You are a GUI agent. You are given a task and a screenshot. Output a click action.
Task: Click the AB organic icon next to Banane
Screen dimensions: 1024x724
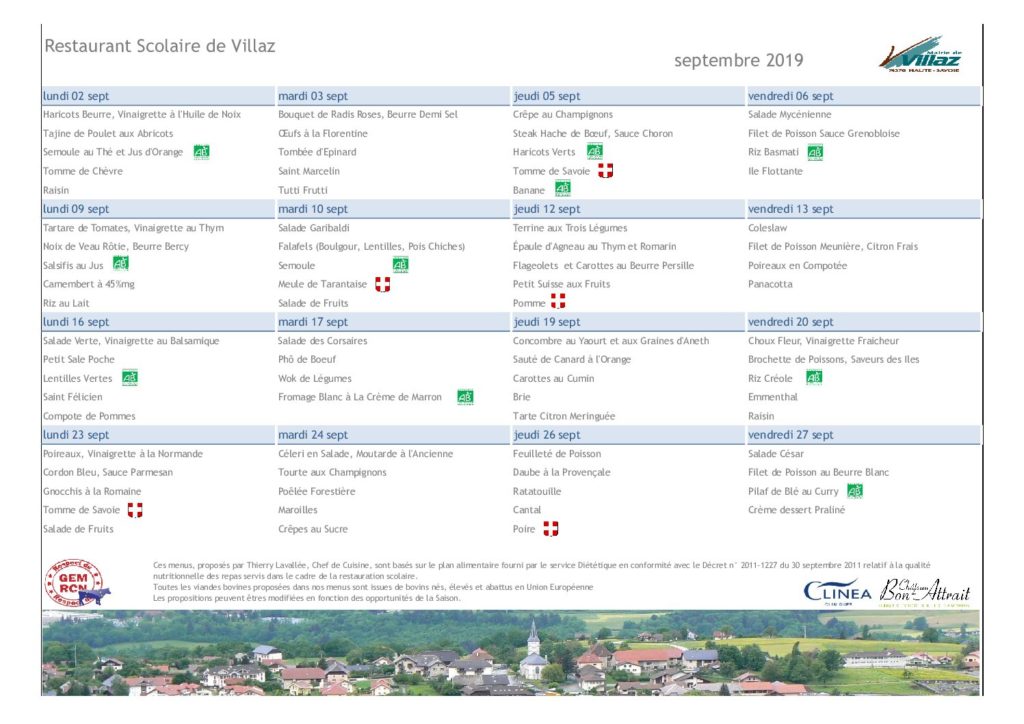(562, 189)
